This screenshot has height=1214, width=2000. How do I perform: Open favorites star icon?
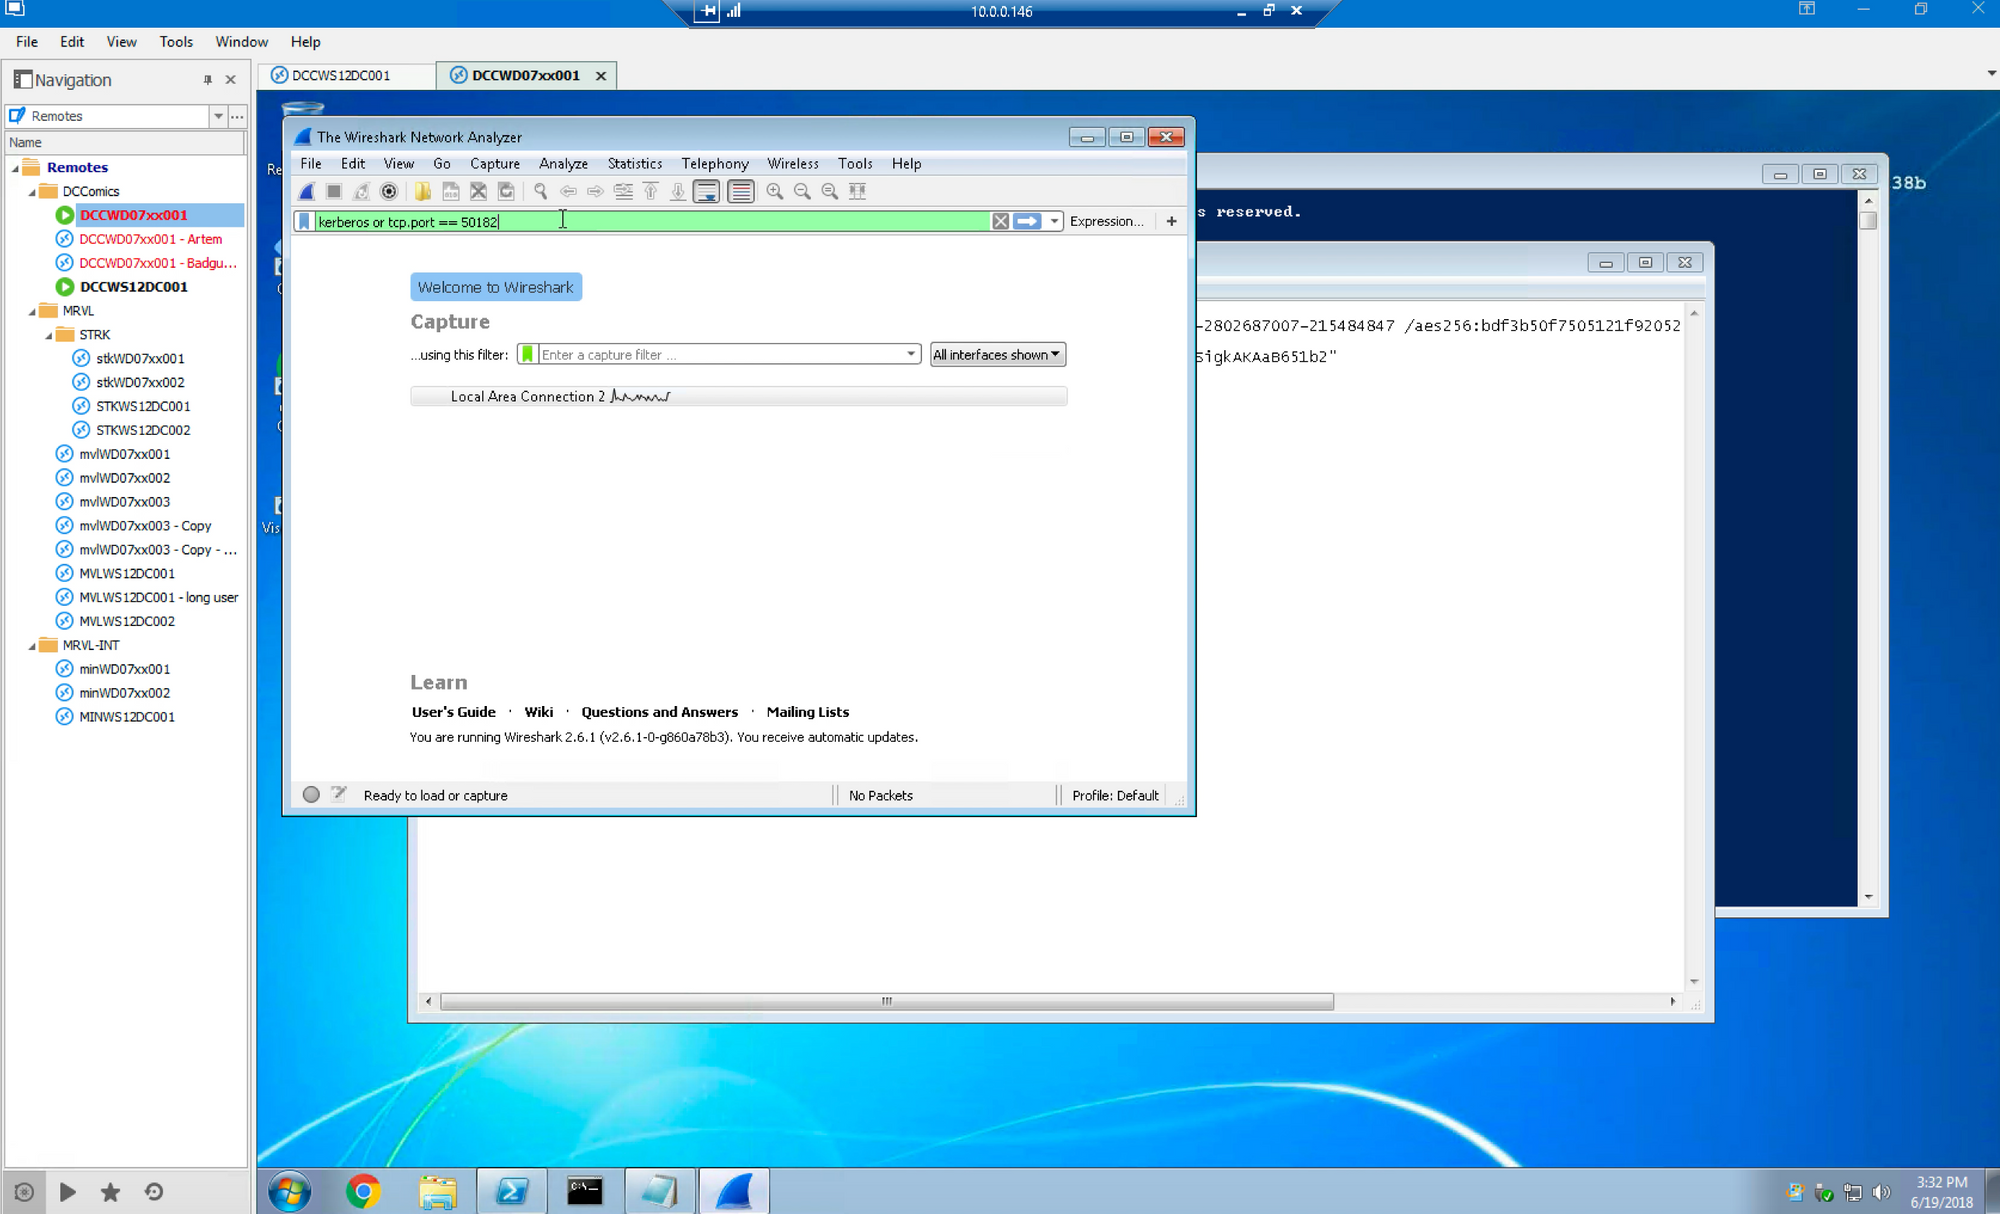click(x=110, y=1191)
